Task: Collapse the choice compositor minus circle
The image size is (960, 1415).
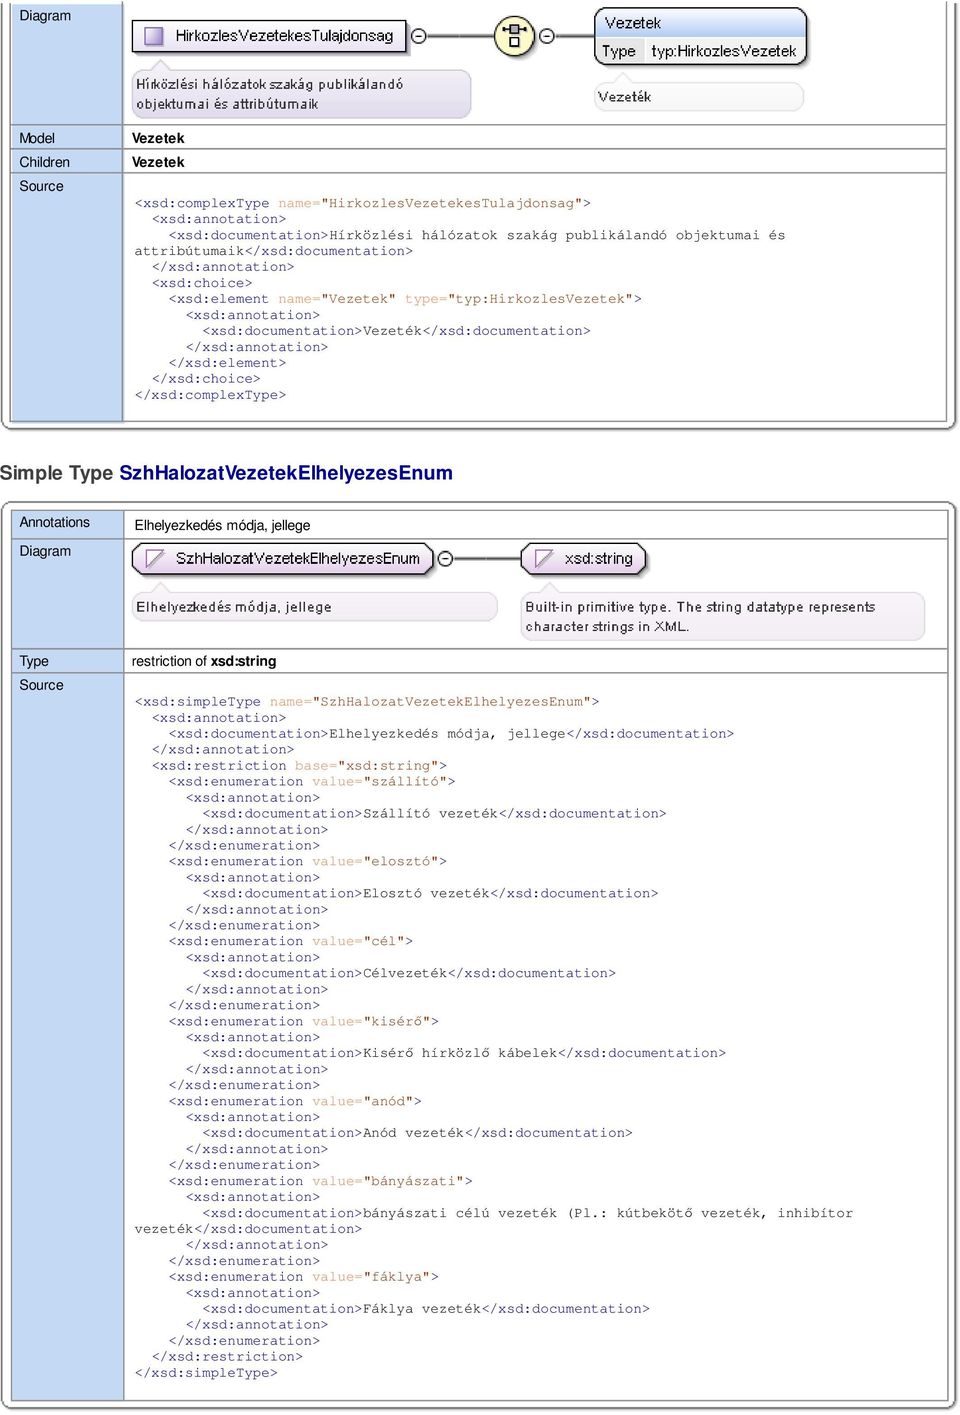Action: click(547, 36)
